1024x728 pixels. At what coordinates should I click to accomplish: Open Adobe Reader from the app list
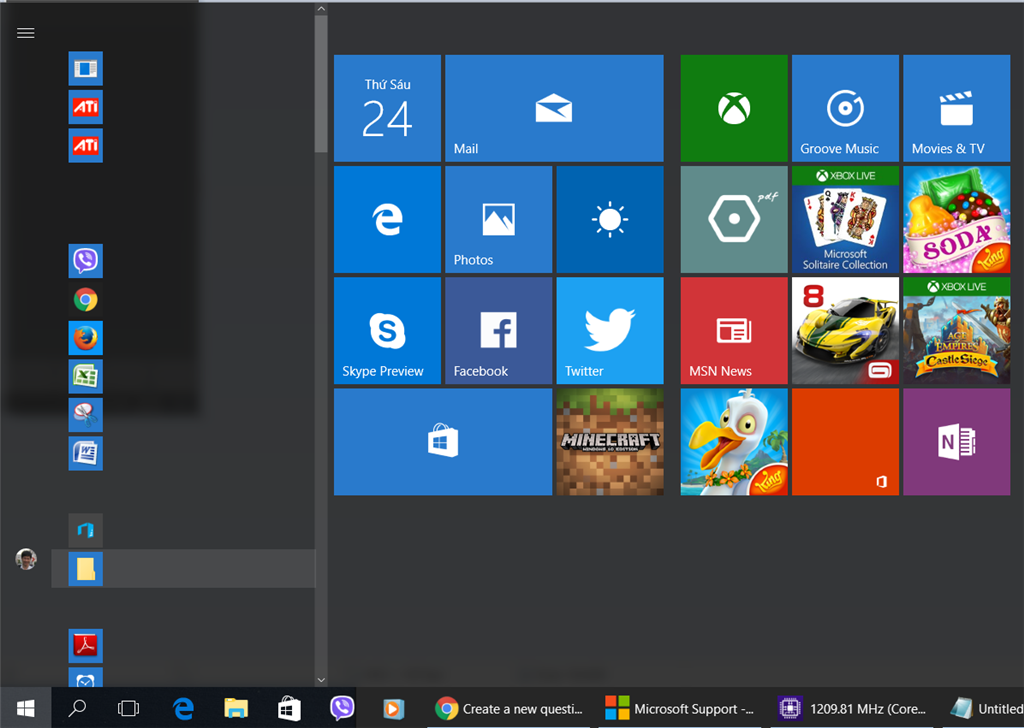pos(86,646)
